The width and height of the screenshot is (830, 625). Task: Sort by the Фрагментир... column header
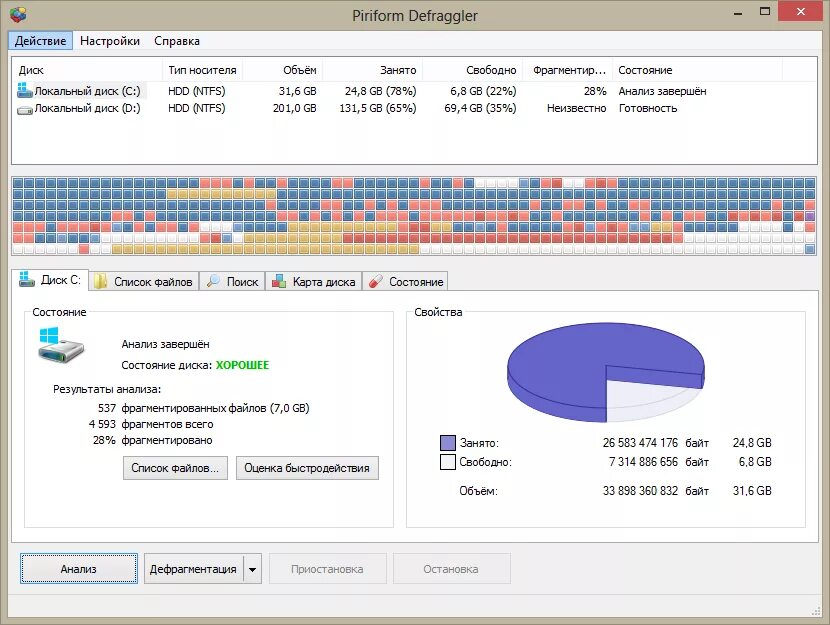click(x=567, y=70)
